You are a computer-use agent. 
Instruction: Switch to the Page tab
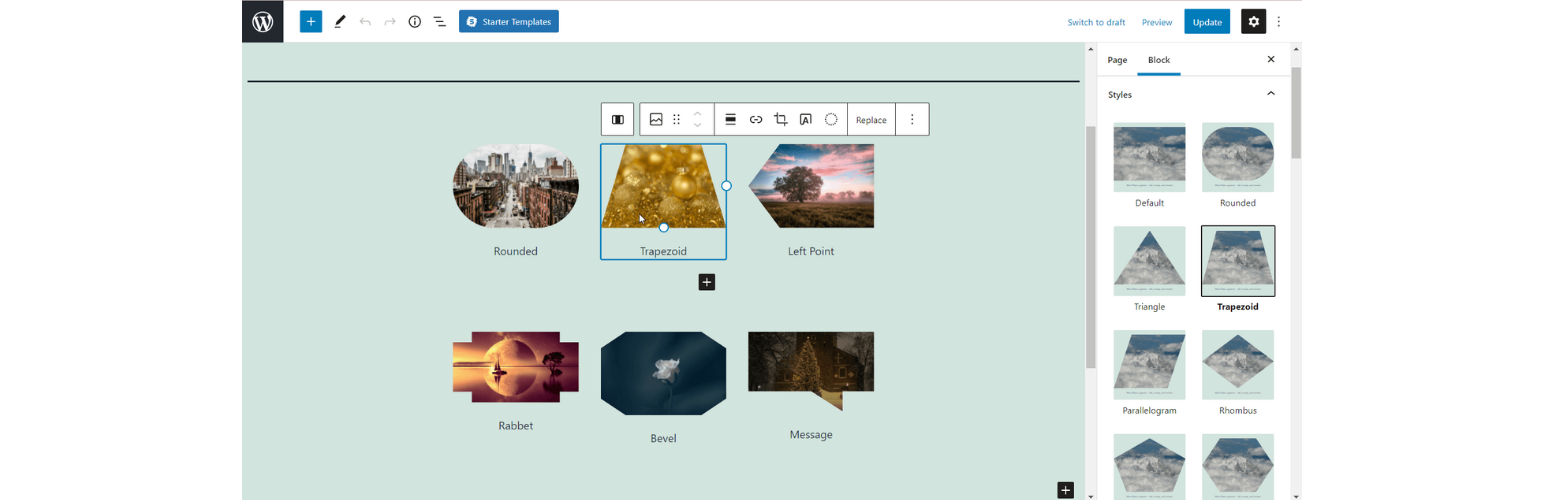coord(1117,60)
